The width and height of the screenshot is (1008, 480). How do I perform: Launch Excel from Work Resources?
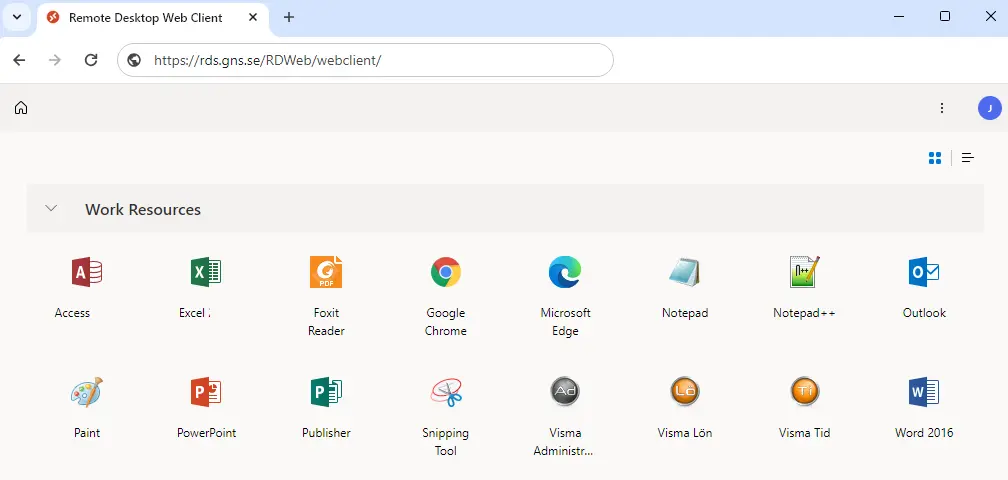tap(206, 272)
